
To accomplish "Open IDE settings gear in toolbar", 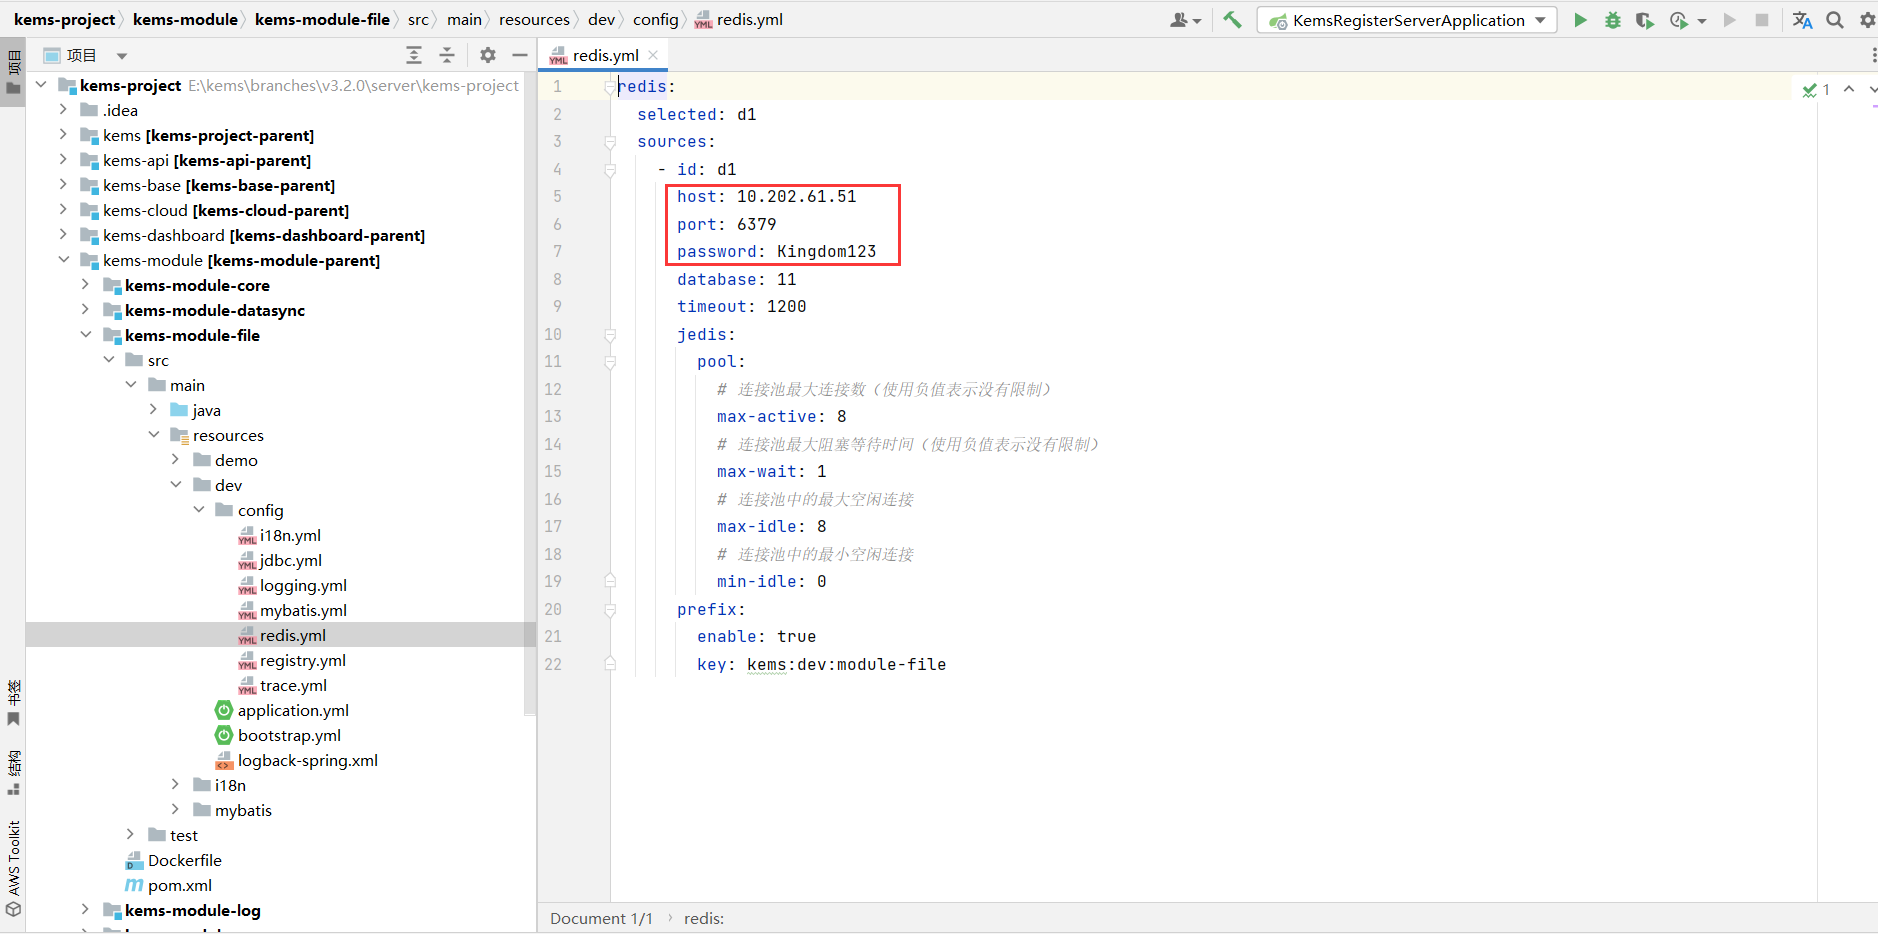I will pyautogui.click(x=1867, y=20).
